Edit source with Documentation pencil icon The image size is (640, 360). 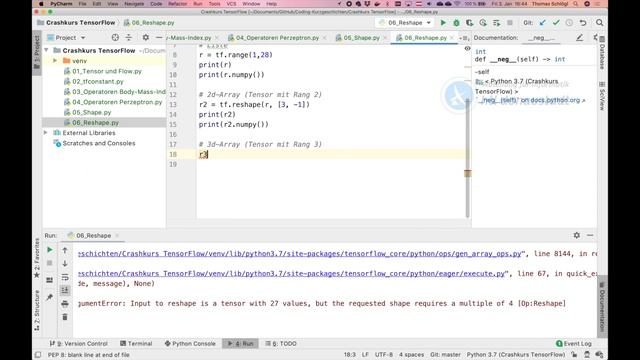[579, 38]
